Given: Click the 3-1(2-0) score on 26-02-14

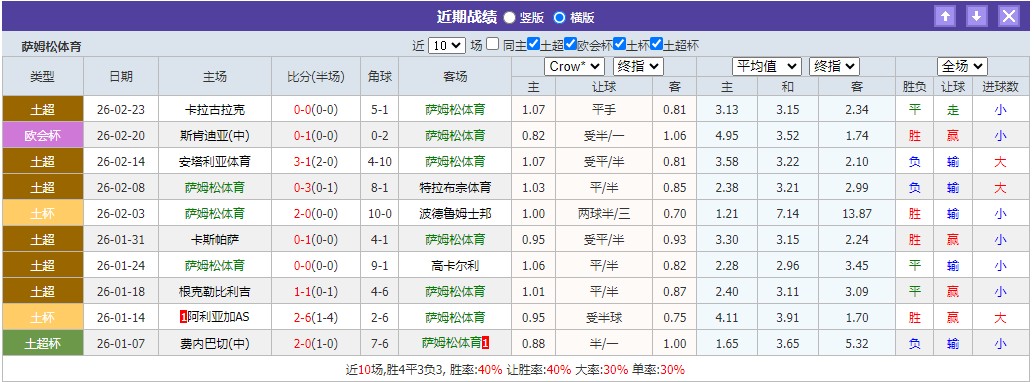Looking at the screenshot, I should point(316,162).
